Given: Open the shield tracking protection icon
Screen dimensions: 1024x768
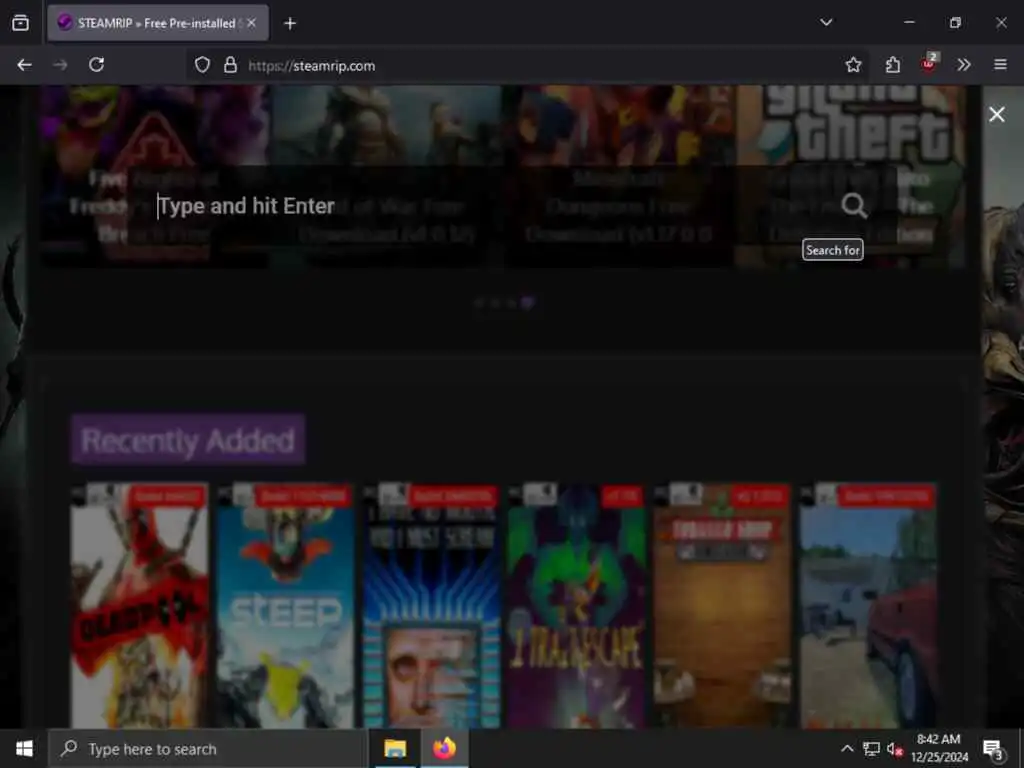Looking at the screenshot, I should [202, 65].
